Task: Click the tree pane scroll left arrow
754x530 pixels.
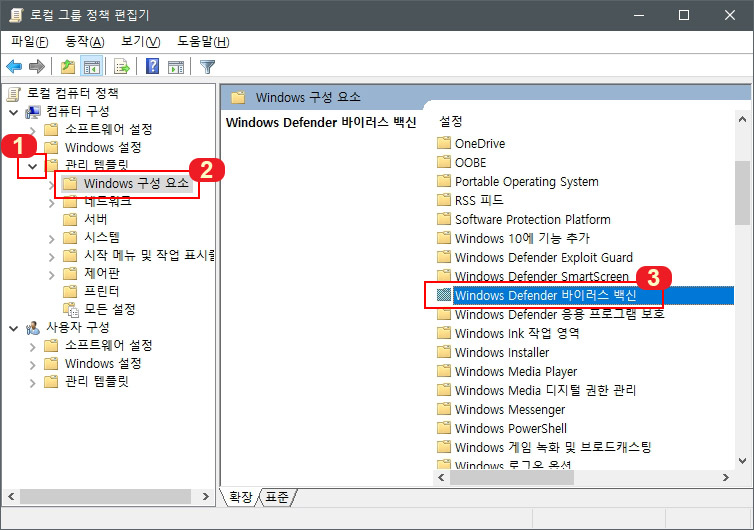Action: click(12, 496)
